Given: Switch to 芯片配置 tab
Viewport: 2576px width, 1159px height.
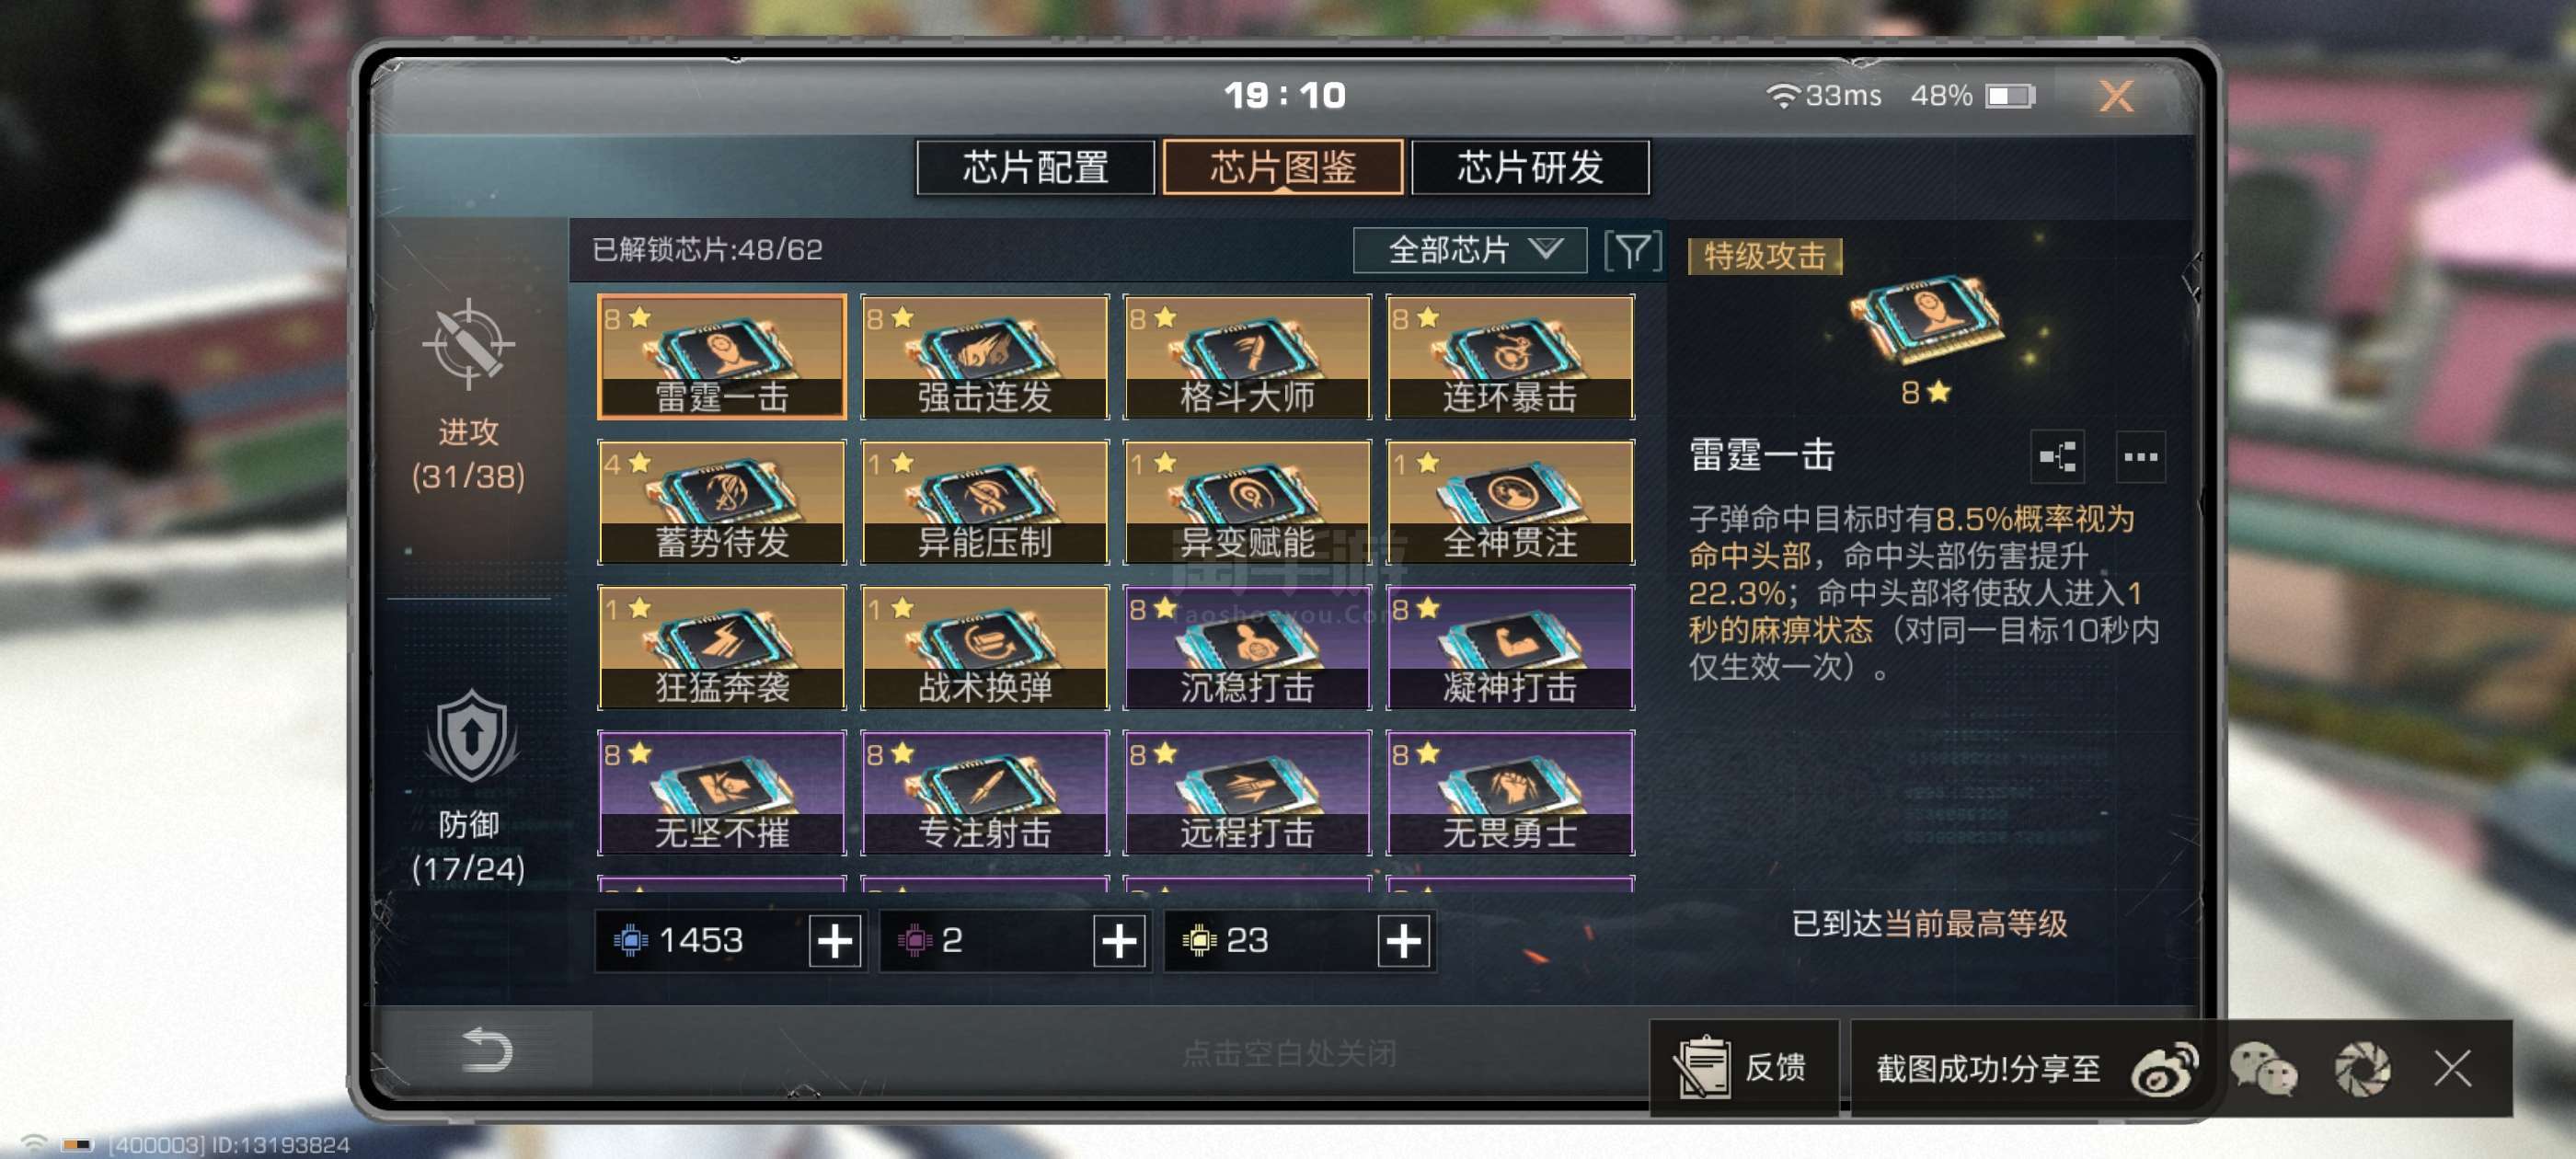Looking at the screenshot, I should (1036, 167).
